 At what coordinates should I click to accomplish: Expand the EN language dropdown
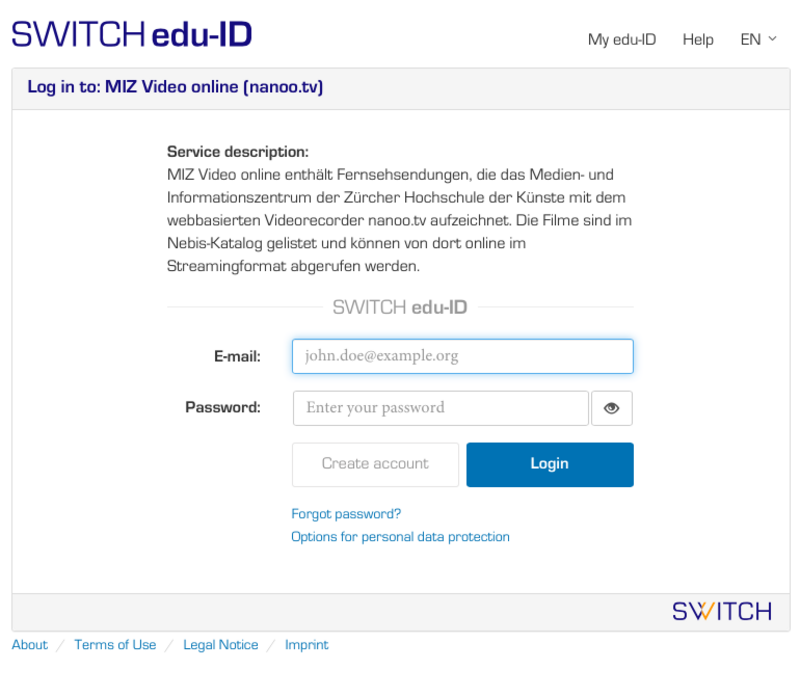(x=758, y=39)
